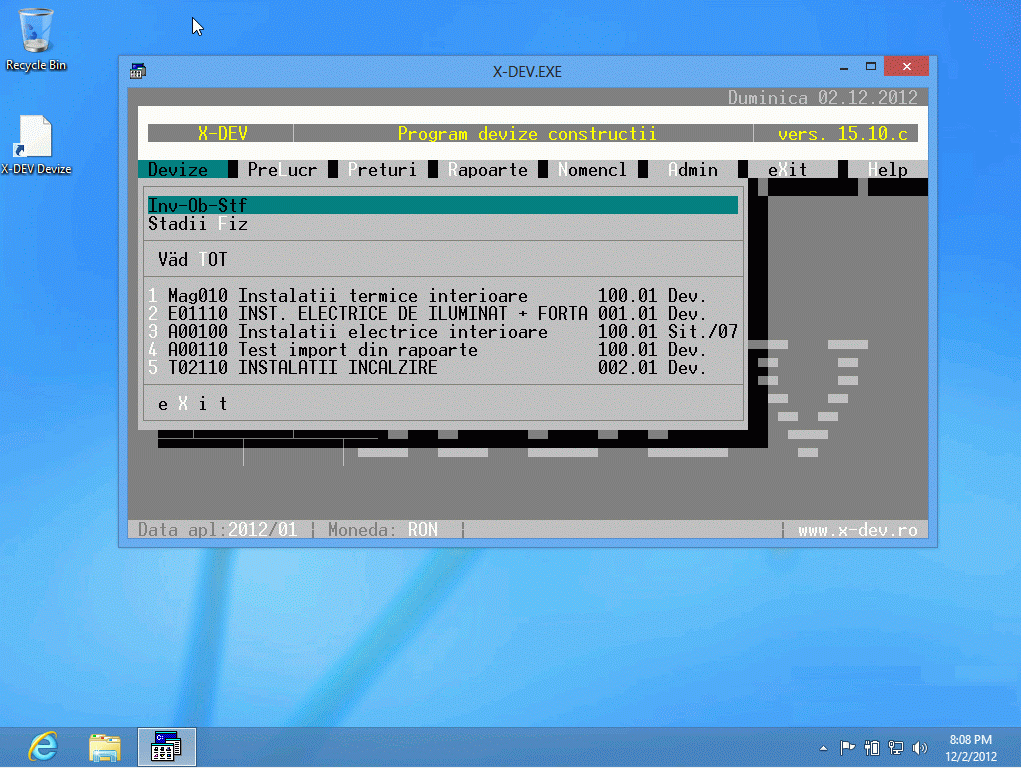1021x768 pixels.
Task: Click the Action Center flag tray icon
Action: [x=847, y=747]
